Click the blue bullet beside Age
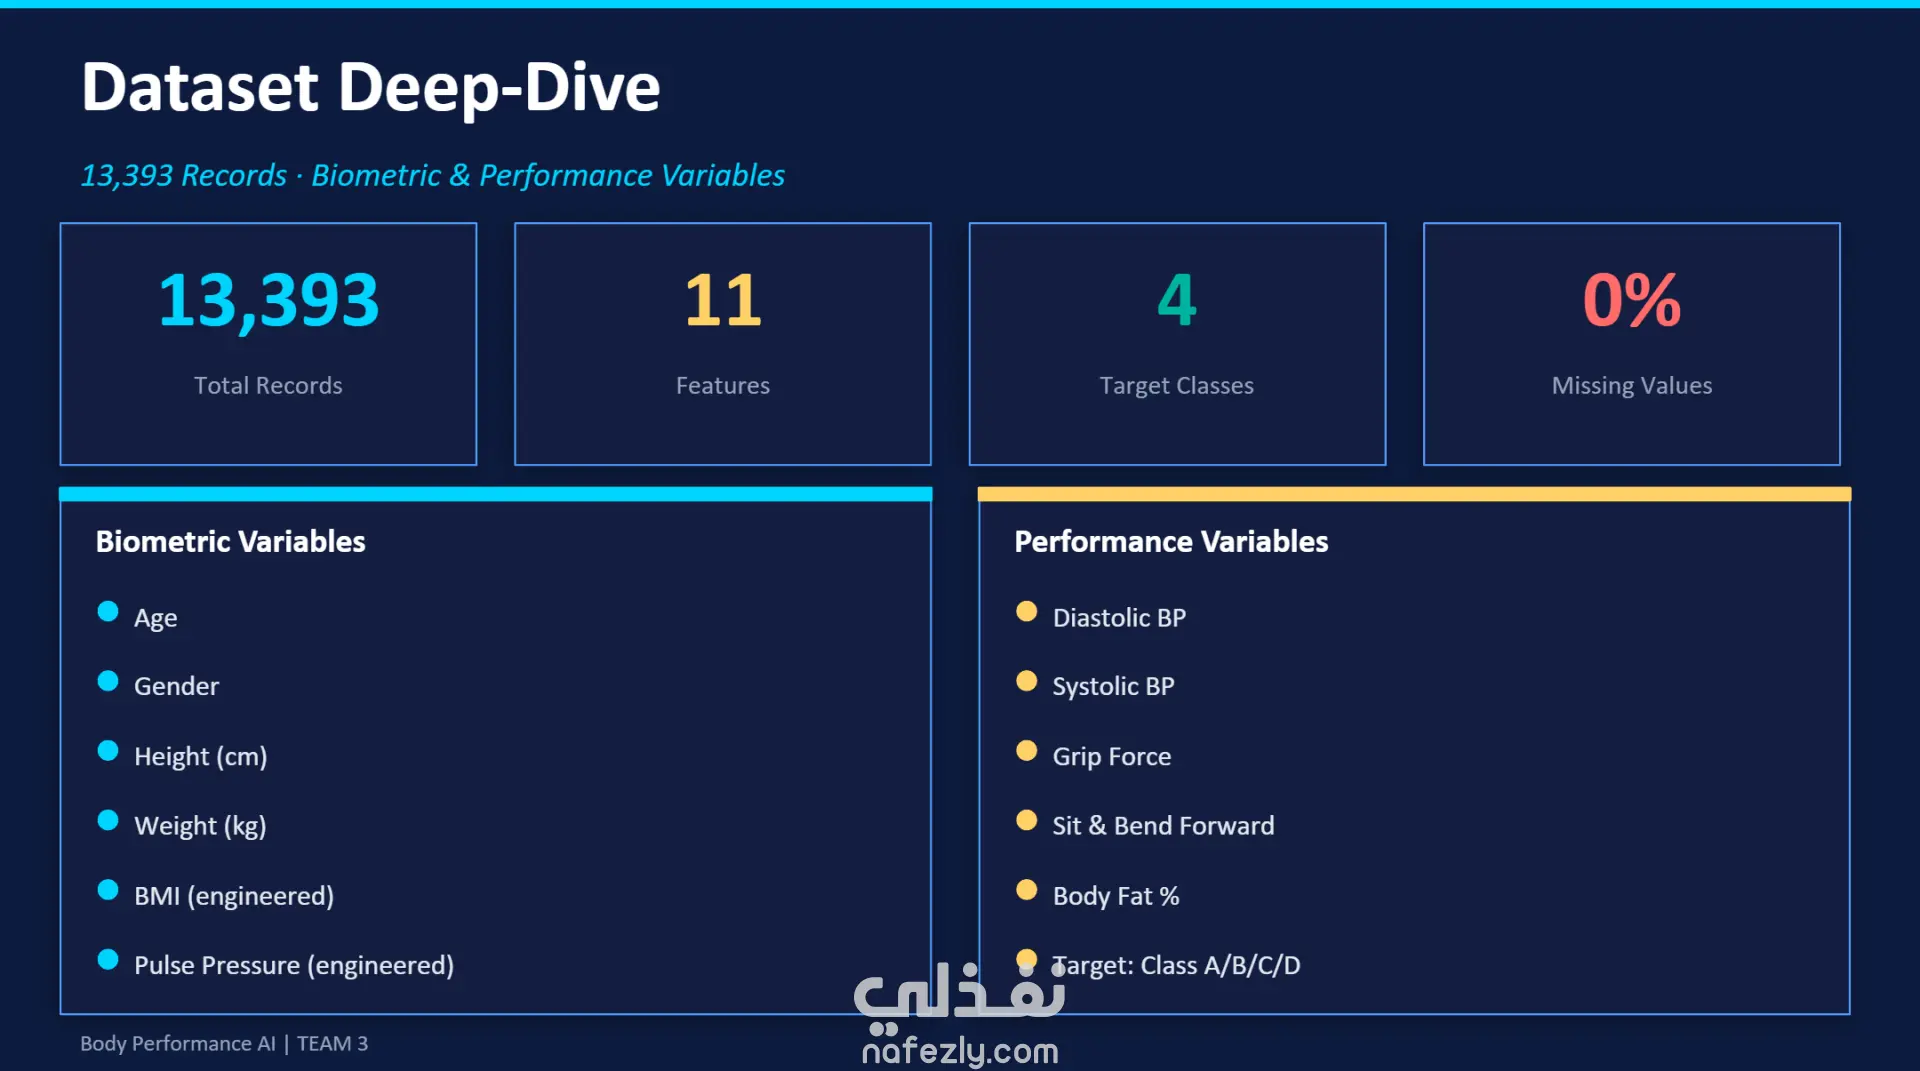The width and height of the screenshot is (1920, 1071). tap(108, 611)
